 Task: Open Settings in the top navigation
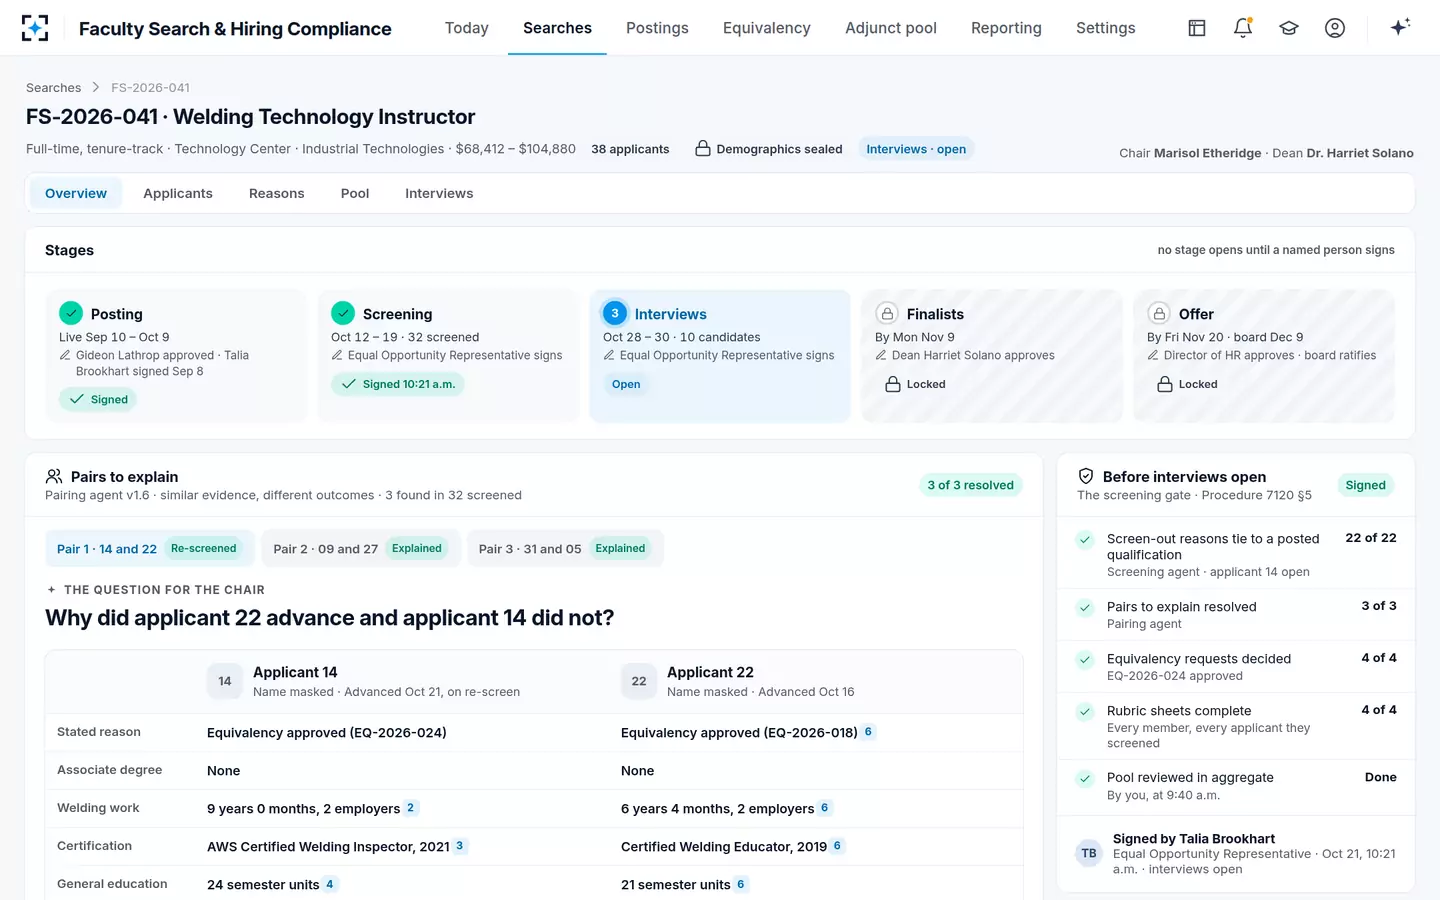1106,28
